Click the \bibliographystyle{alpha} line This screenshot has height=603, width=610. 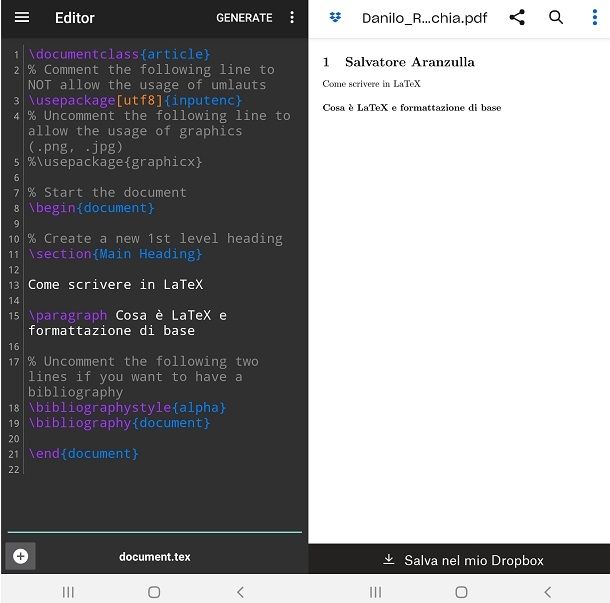127,408
